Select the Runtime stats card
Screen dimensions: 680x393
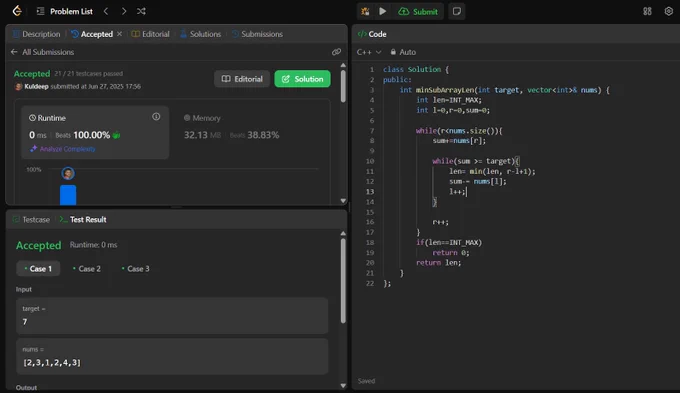coord(95,132)
